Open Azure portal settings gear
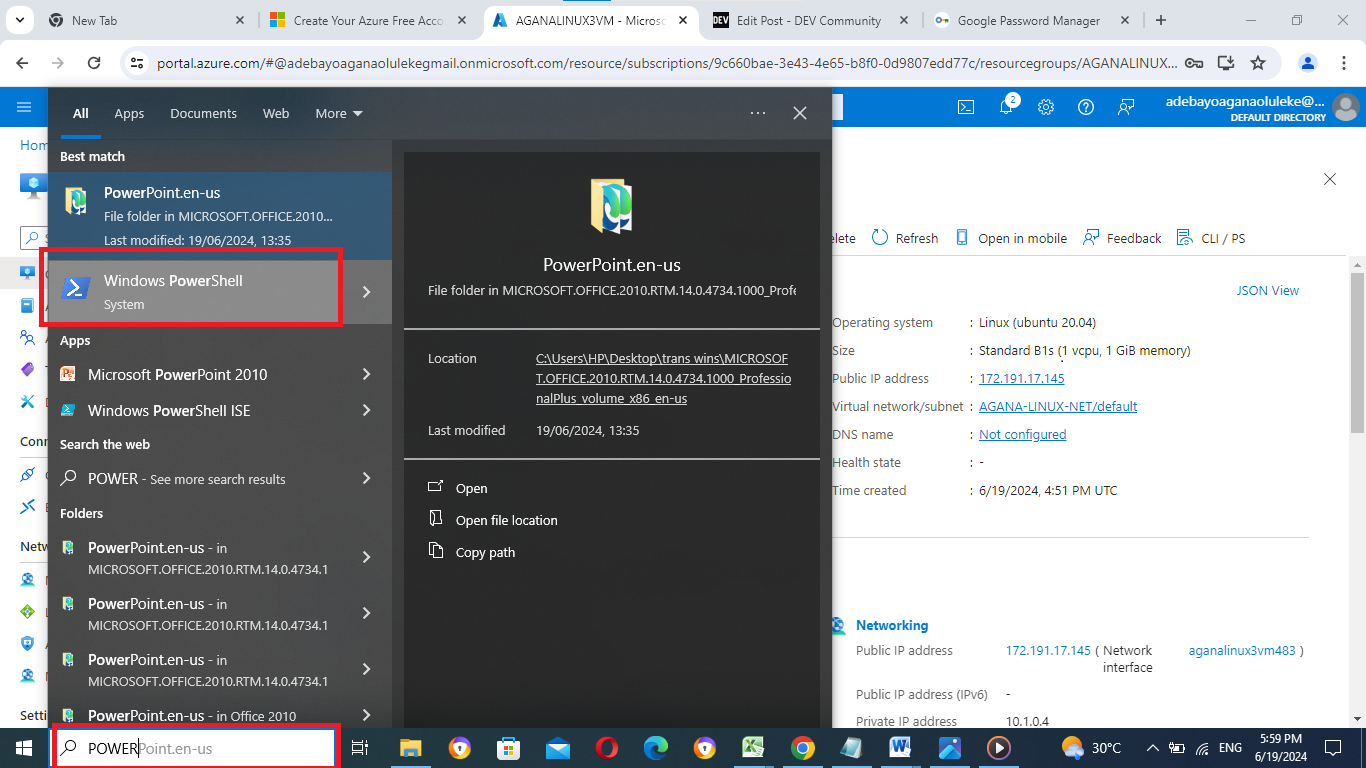Screen dimensions: 1366x768 (1046, 107)
